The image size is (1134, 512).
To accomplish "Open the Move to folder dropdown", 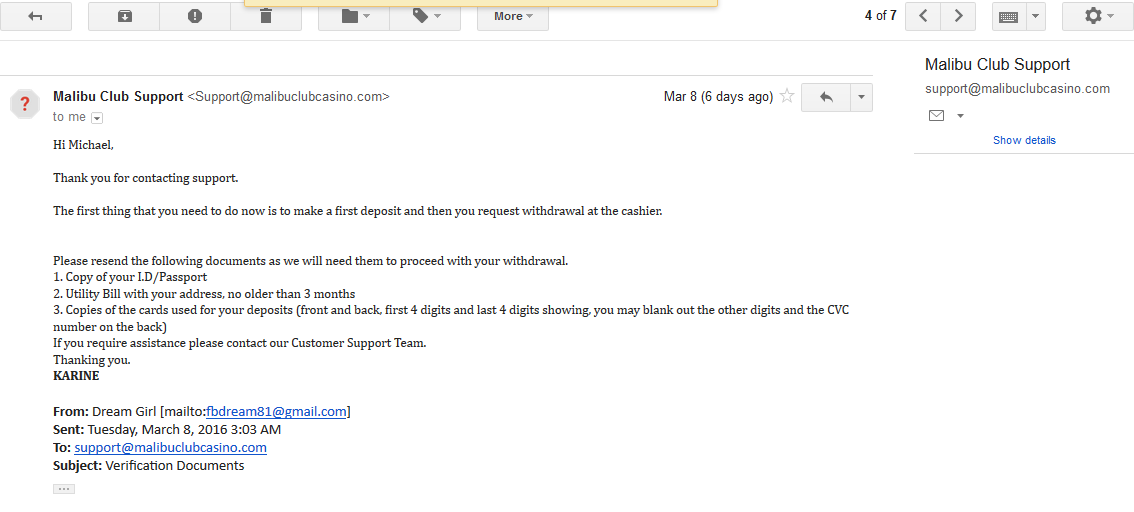I will click(354, 16).
